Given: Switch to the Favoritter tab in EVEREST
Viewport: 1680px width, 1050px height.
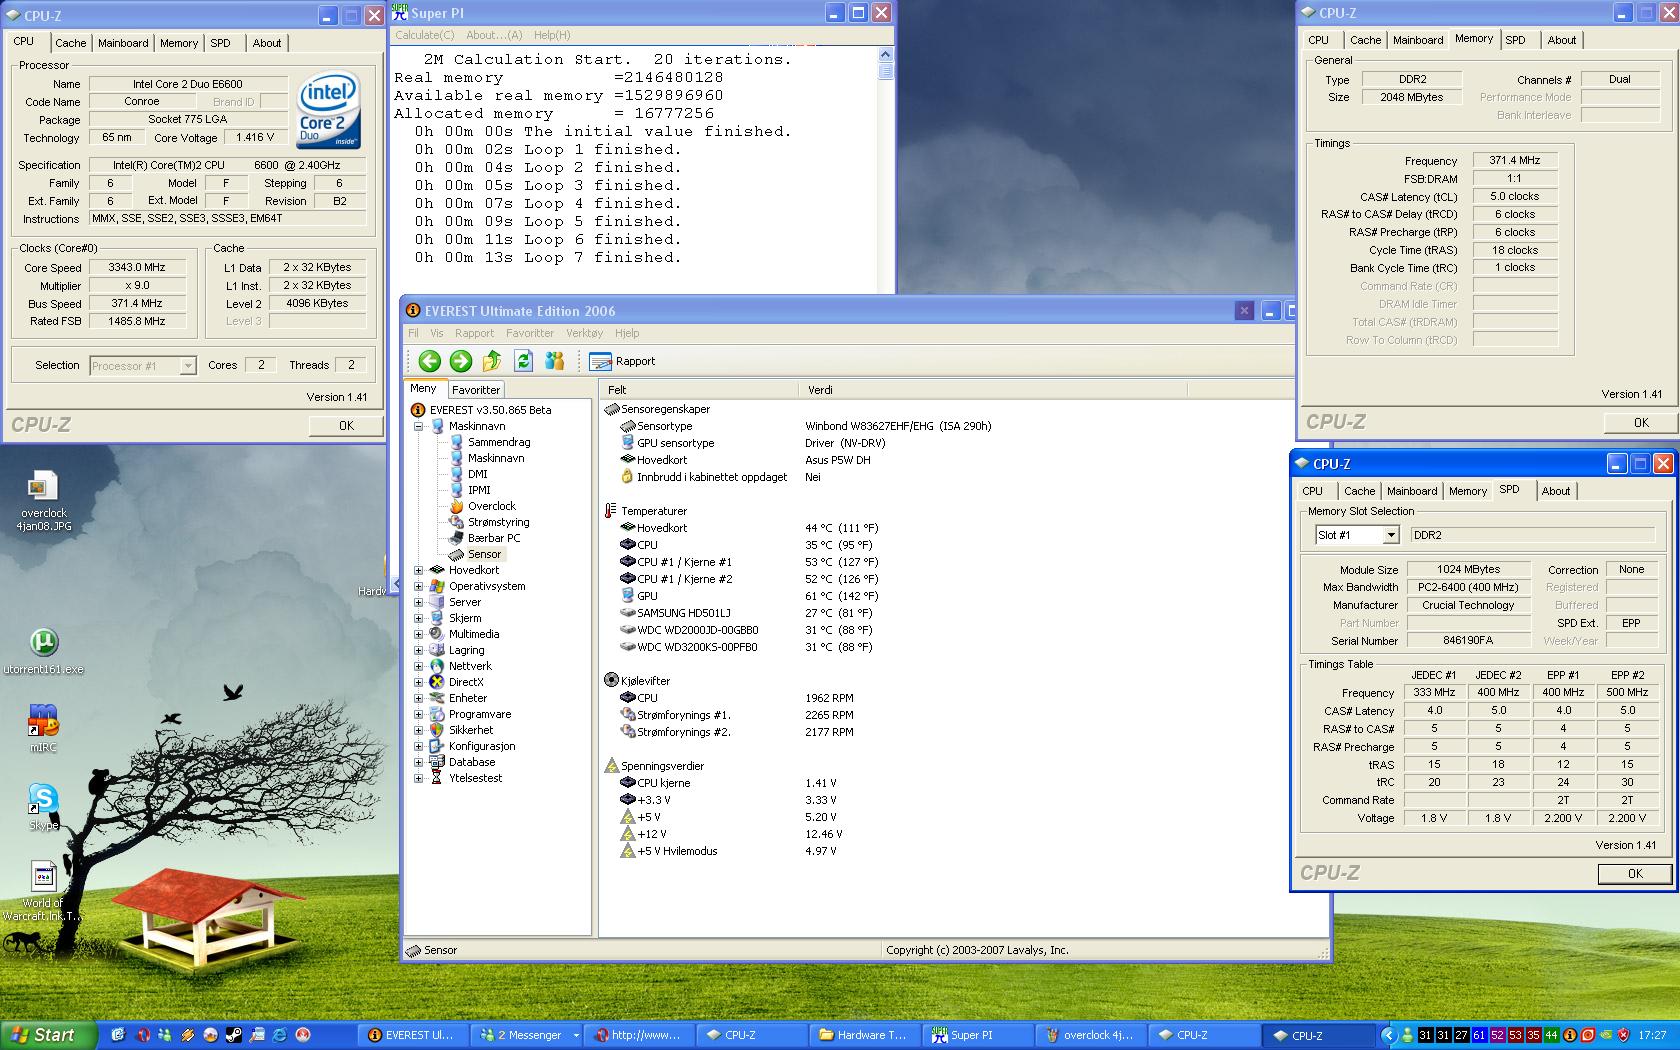Looking at the screenshot, I should coord(475,390).
